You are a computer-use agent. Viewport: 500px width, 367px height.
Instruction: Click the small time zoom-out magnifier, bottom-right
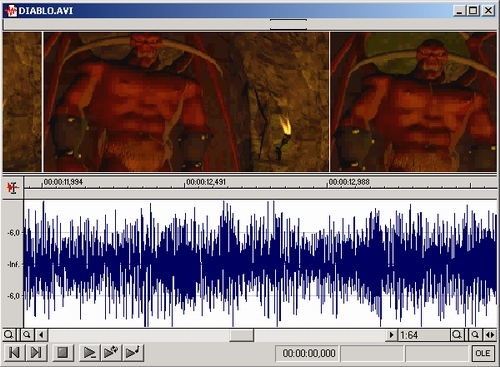point(475,335)
